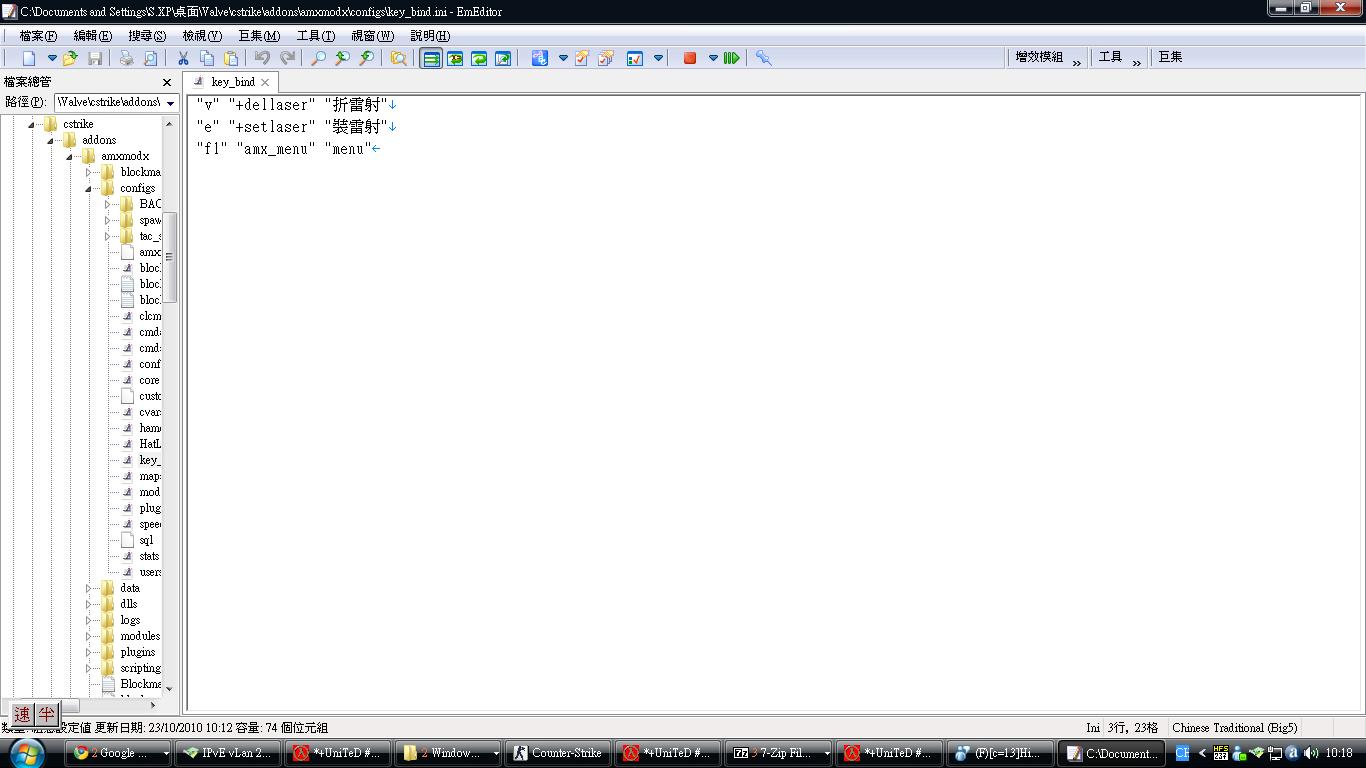
Task: Click the Paste clipboard icon
Action: click(x=231, y=58)
